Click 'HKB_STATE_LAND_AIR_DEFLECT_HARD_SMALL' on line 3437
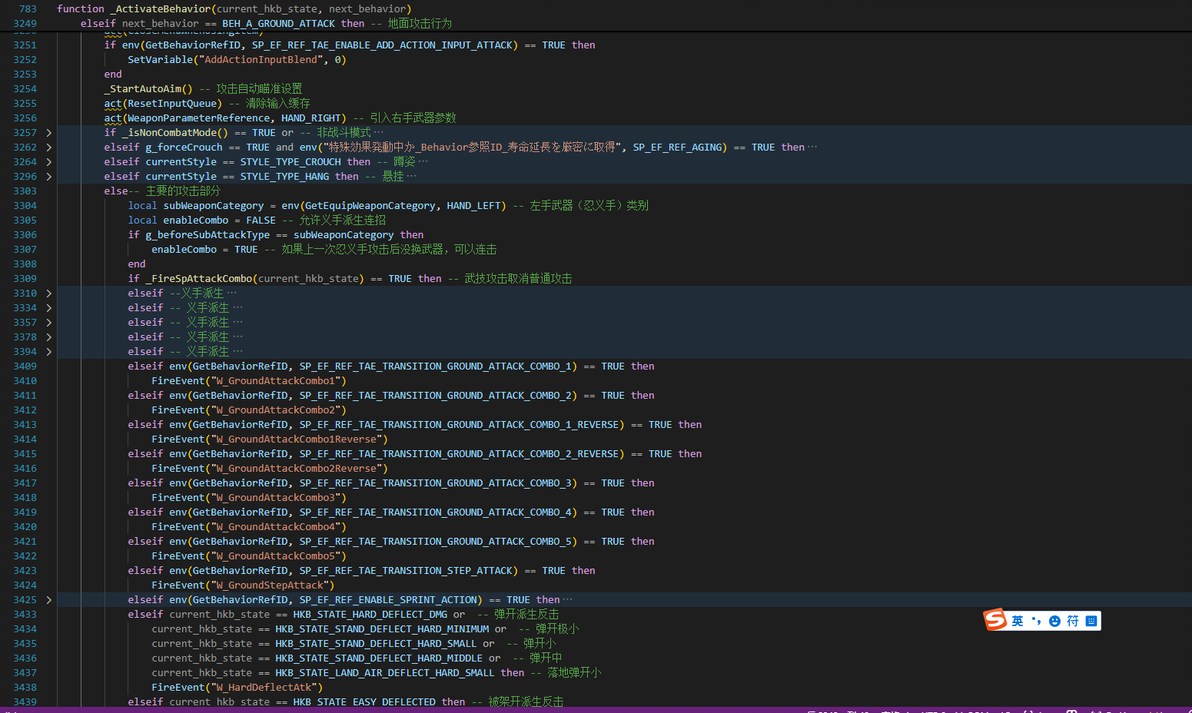Viewport: 1192px width, 713px height. (x=385, y=673)
